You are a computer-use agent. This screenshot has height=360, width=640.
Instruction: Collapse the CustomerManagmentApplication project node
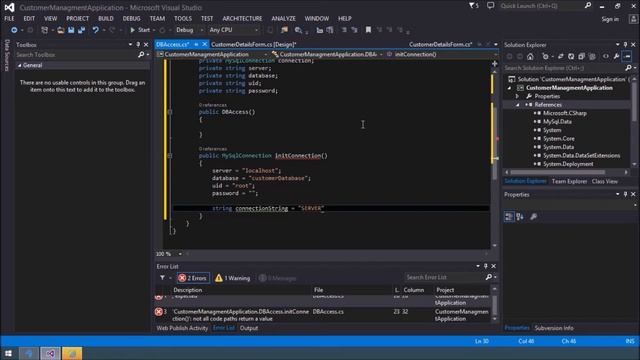pyautogui.click(x=509, y=88)
